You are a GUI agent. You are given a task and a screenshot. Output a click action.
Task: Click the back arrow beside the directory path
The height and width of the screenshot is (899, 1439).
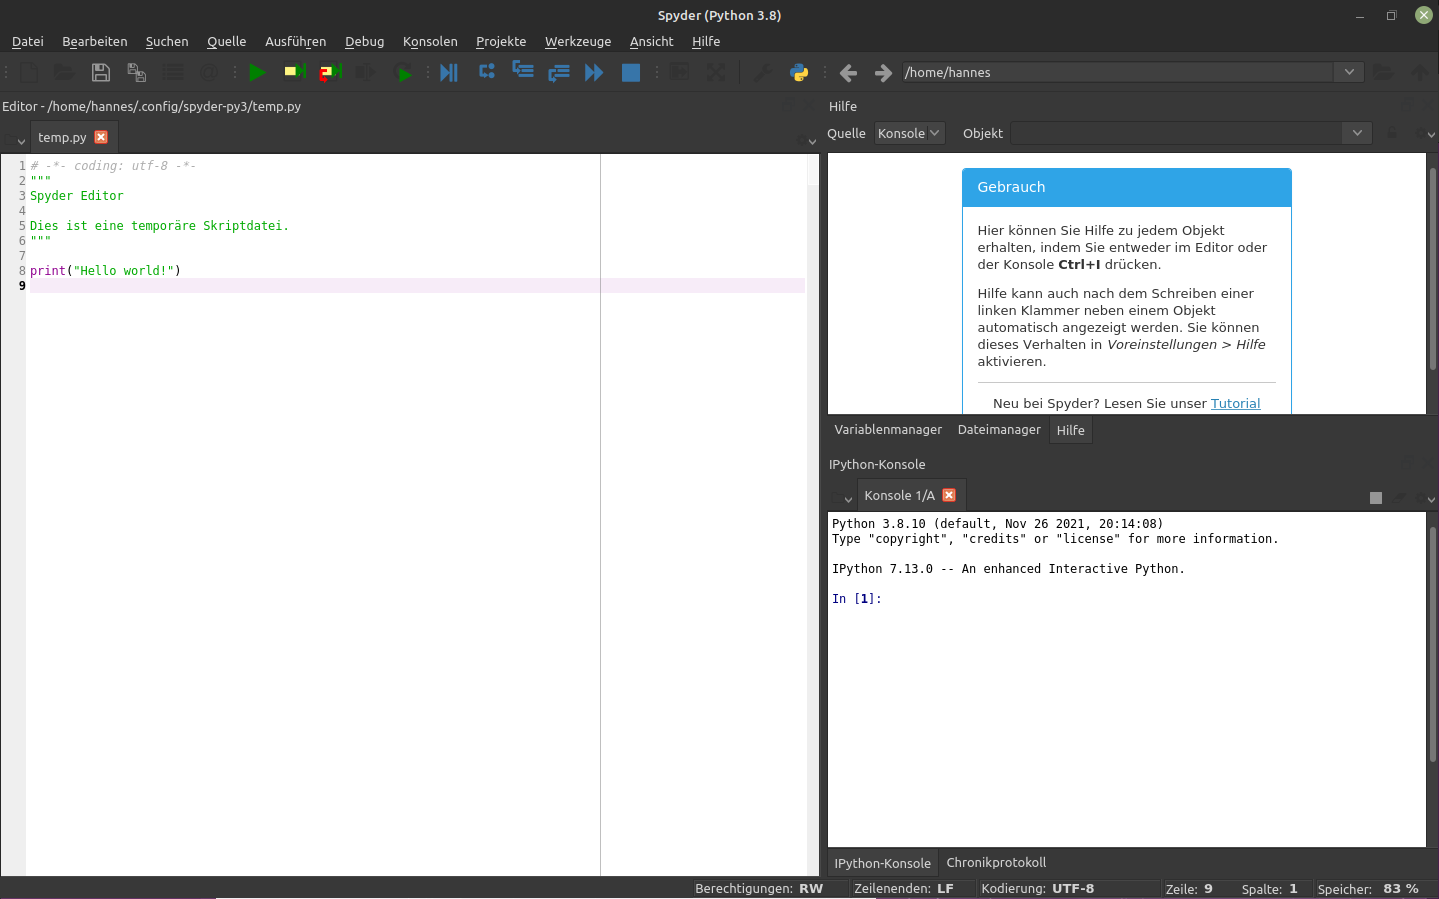tap(848, 73)
